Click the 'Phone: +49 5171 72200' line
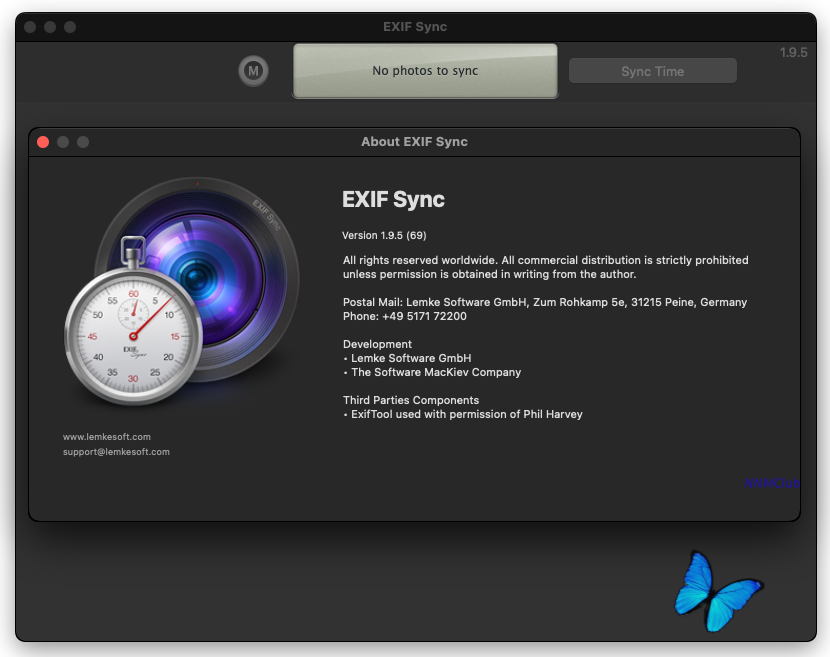Viewport: 830px width, 657px height. (405, 316)
